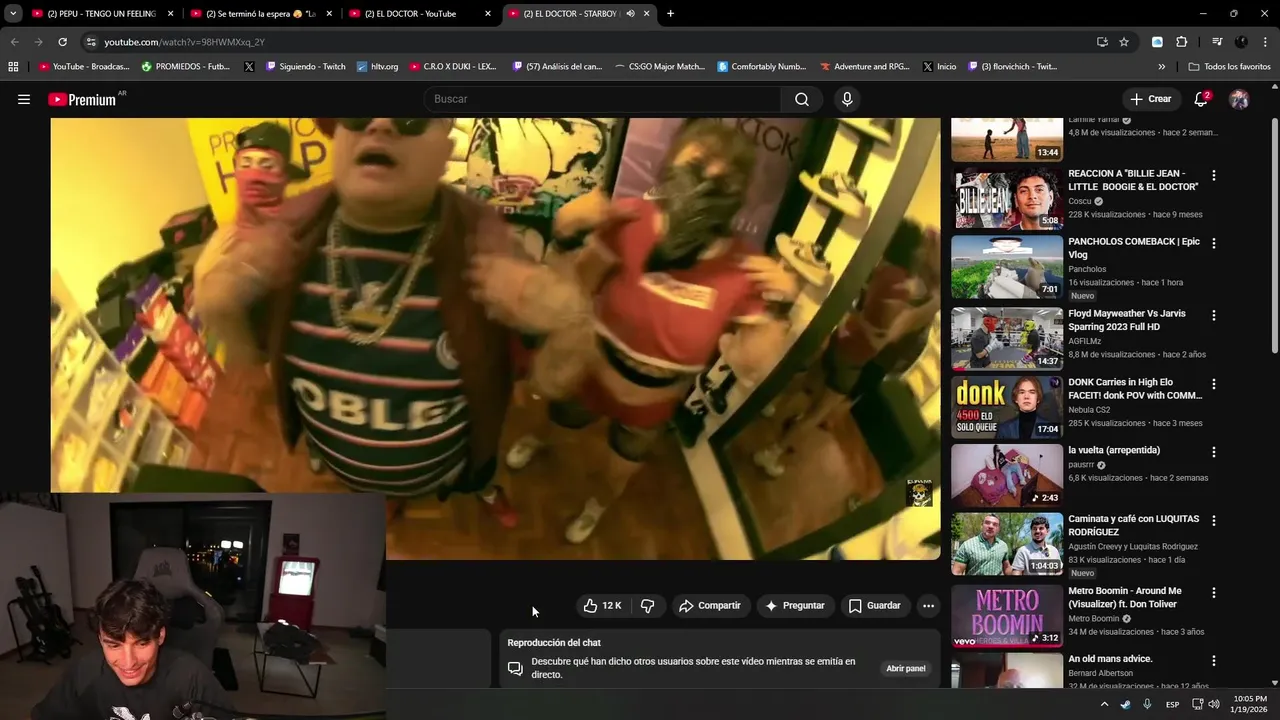Open 'Todos los favoritos' bookmarks folder

1229,67
